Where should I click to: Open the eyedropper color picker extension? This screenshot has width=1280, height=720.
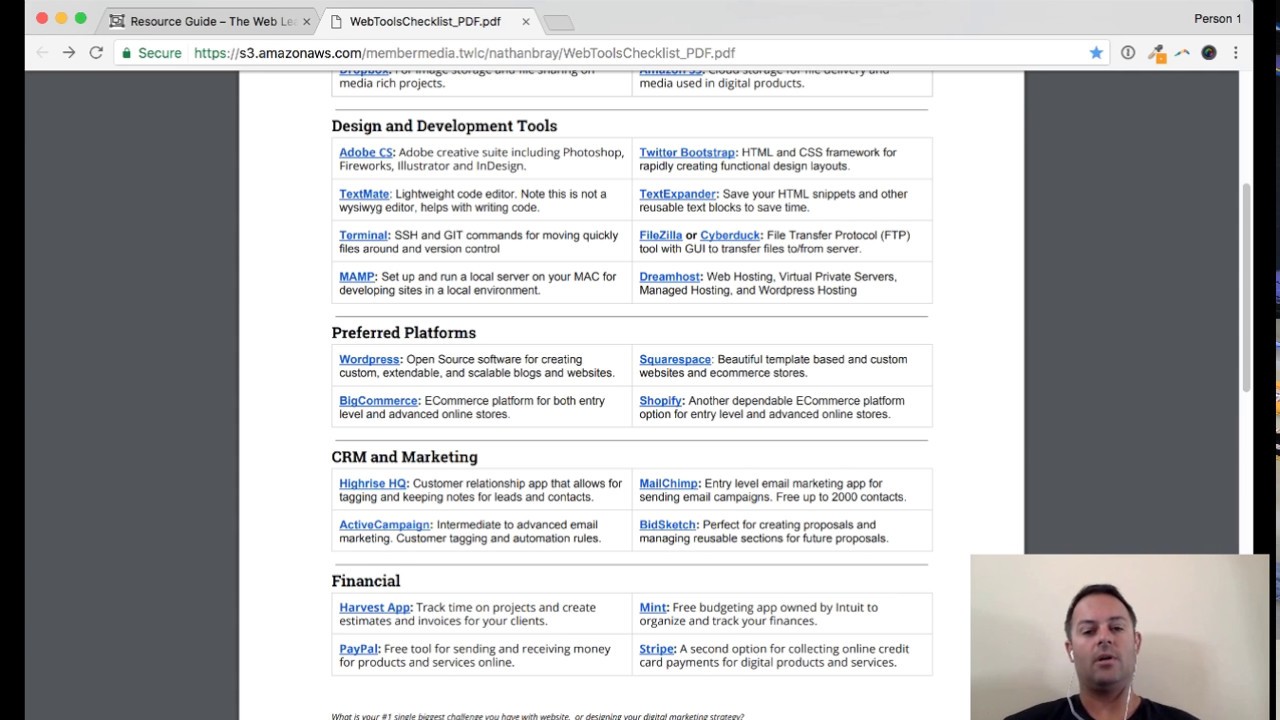tap(1157, 52)
